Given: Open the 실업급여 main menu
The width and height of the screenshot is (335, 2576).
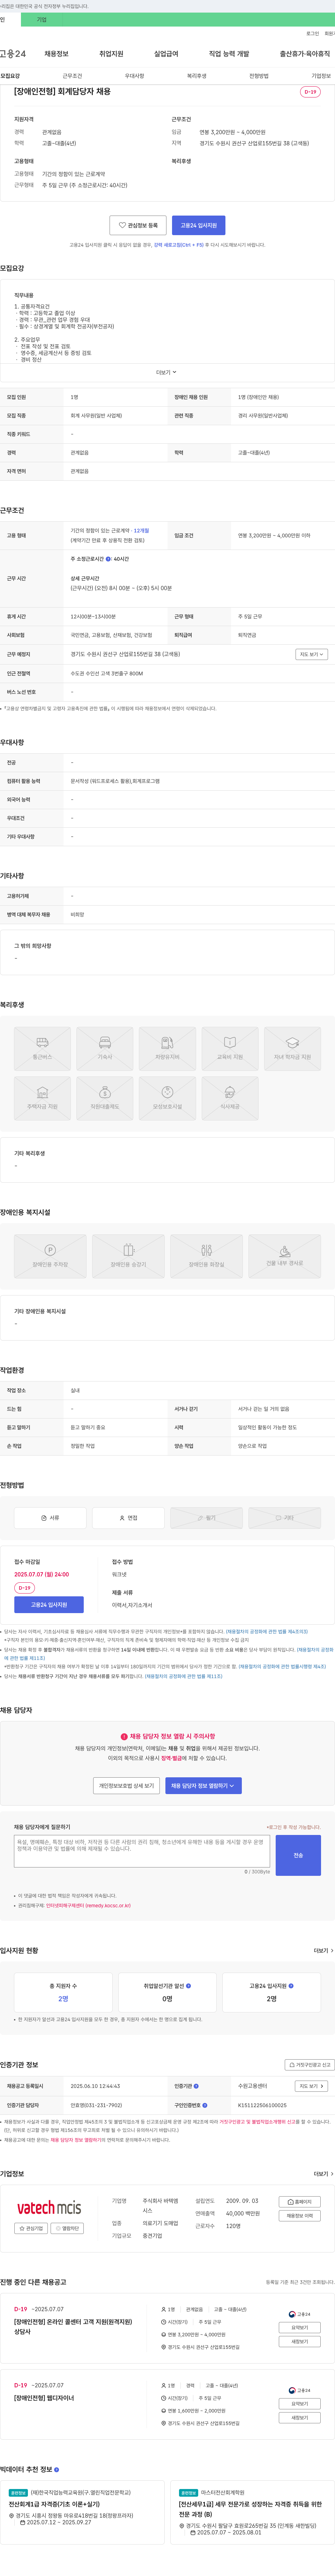Looking at the screenshot, I should pos(166,54).
